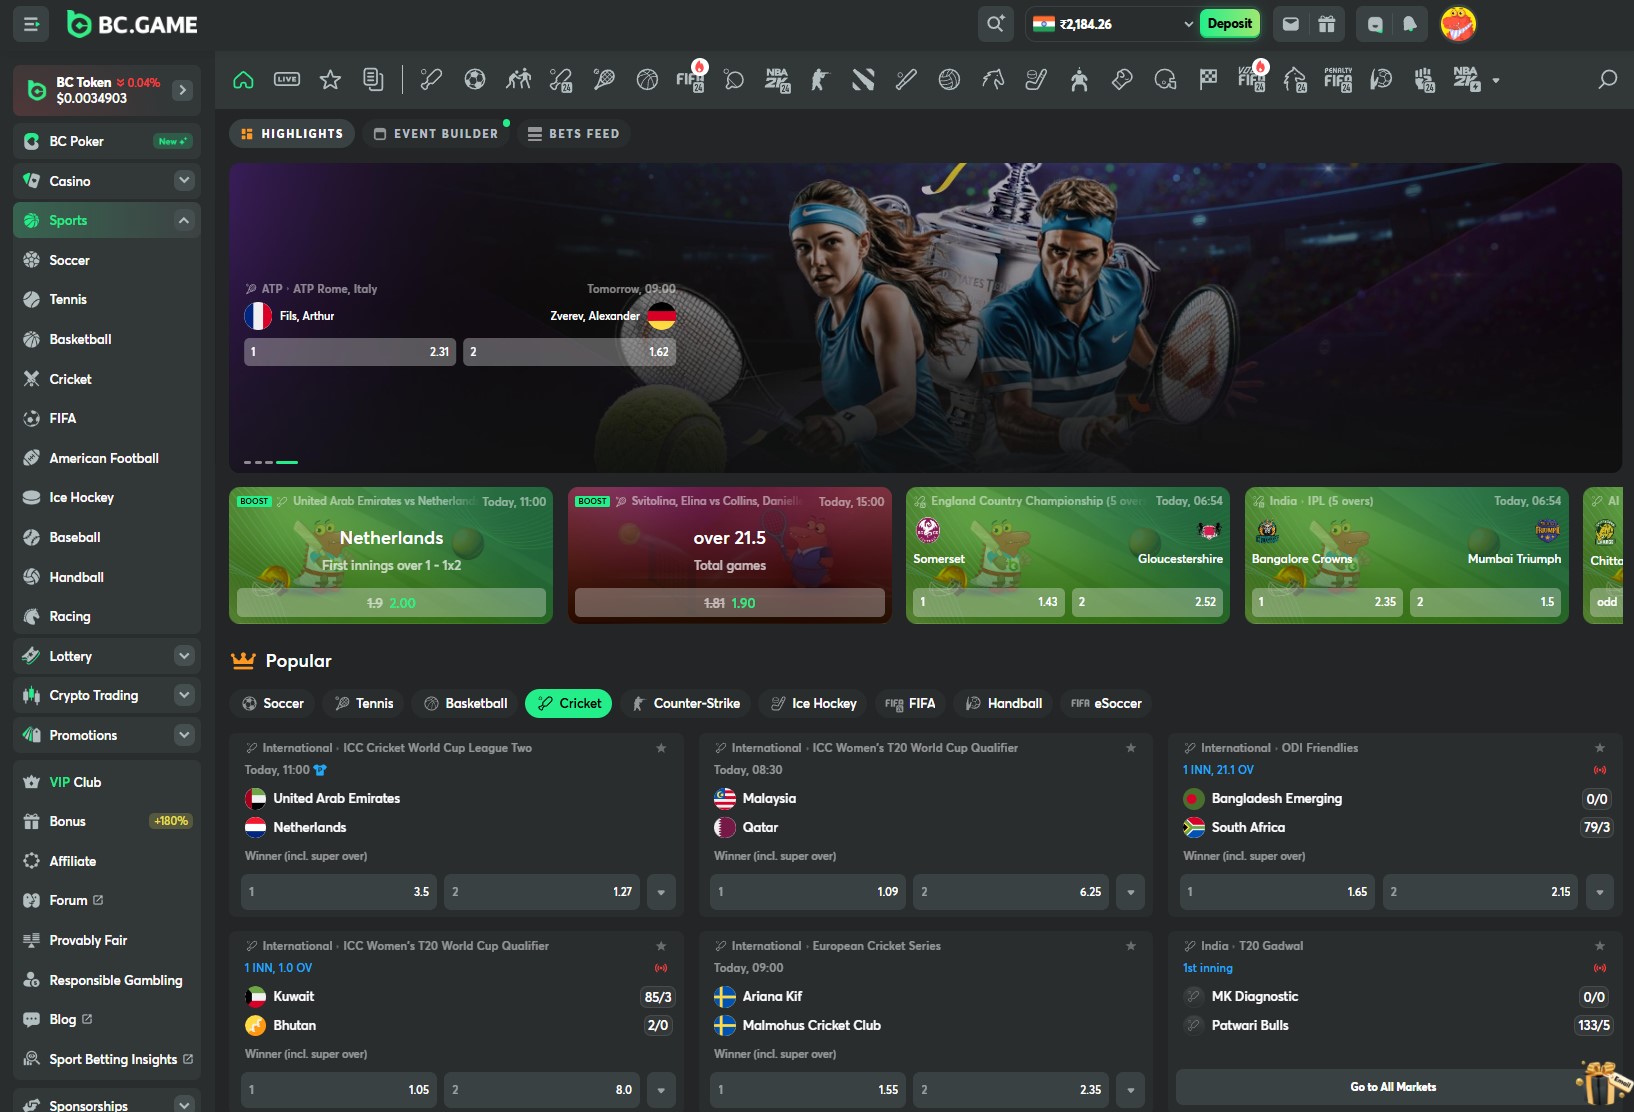The width and height of the screenshot is (1634, 1112).
Task: Open the BC Token price widget
Action: tap(107, 90)
